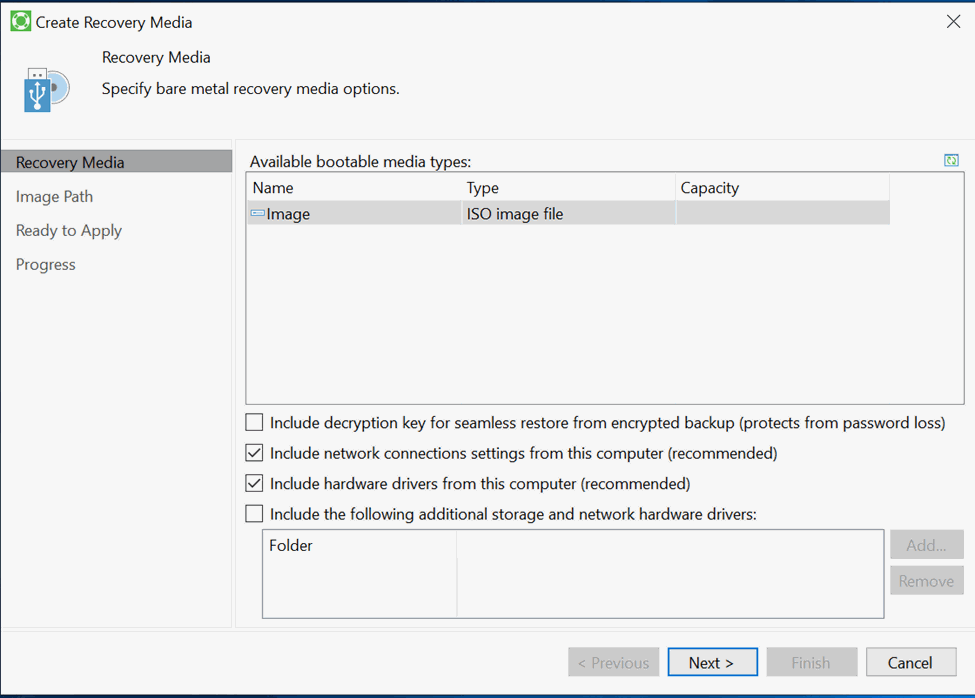Select the Image row name cell

[354, 213]
